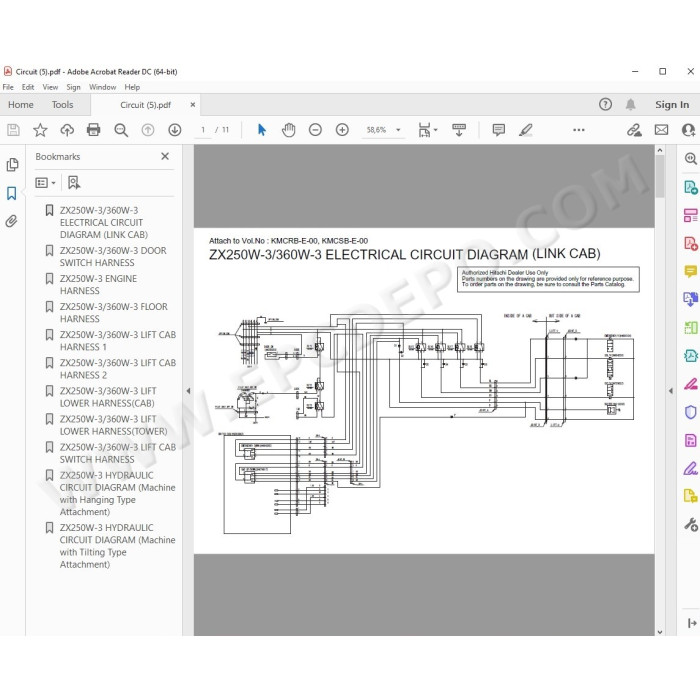The height and width of the screenshot is (700, 700).
Task: Close the Bookmarks panel
Action: point(165,156)
